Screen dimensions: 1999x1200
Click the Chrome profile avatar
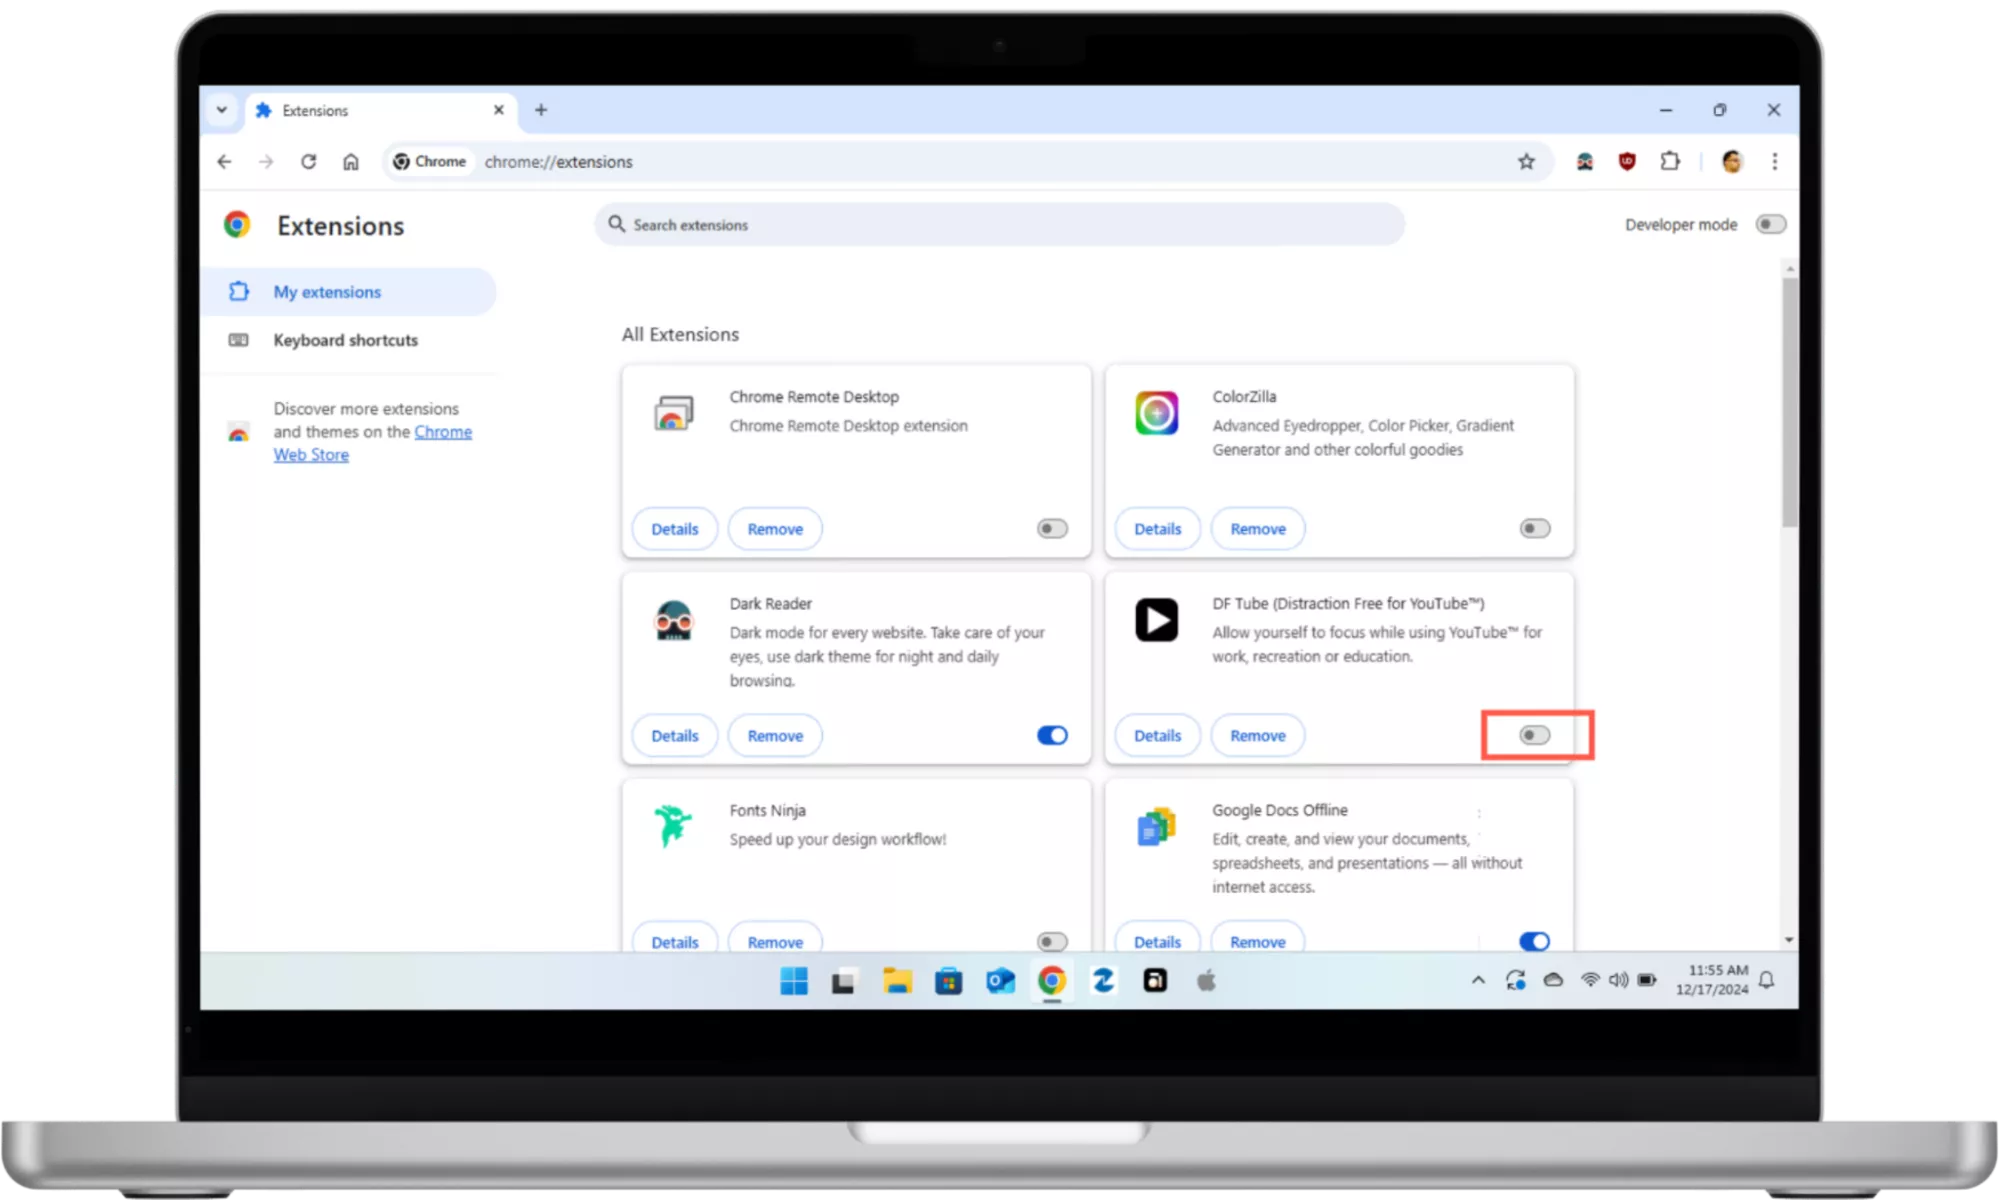point(1732,162)
